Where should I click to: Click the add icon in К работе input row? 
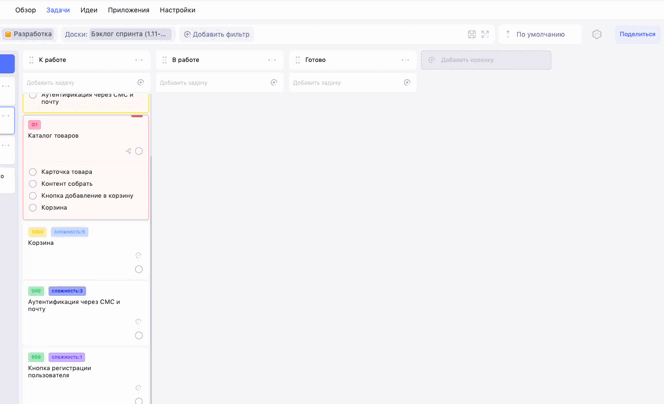click(140, 83)
